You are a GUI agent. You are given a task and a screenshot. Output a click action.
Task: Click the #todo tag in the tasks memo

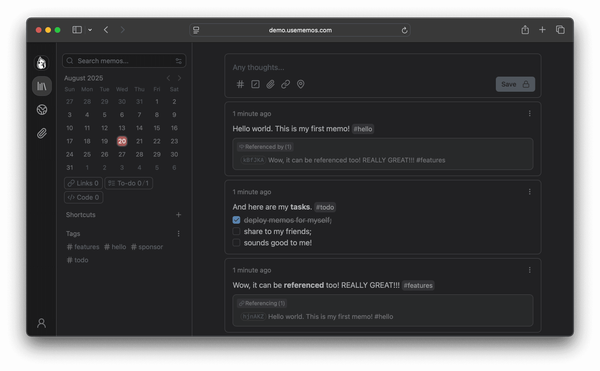click(325, 207)
